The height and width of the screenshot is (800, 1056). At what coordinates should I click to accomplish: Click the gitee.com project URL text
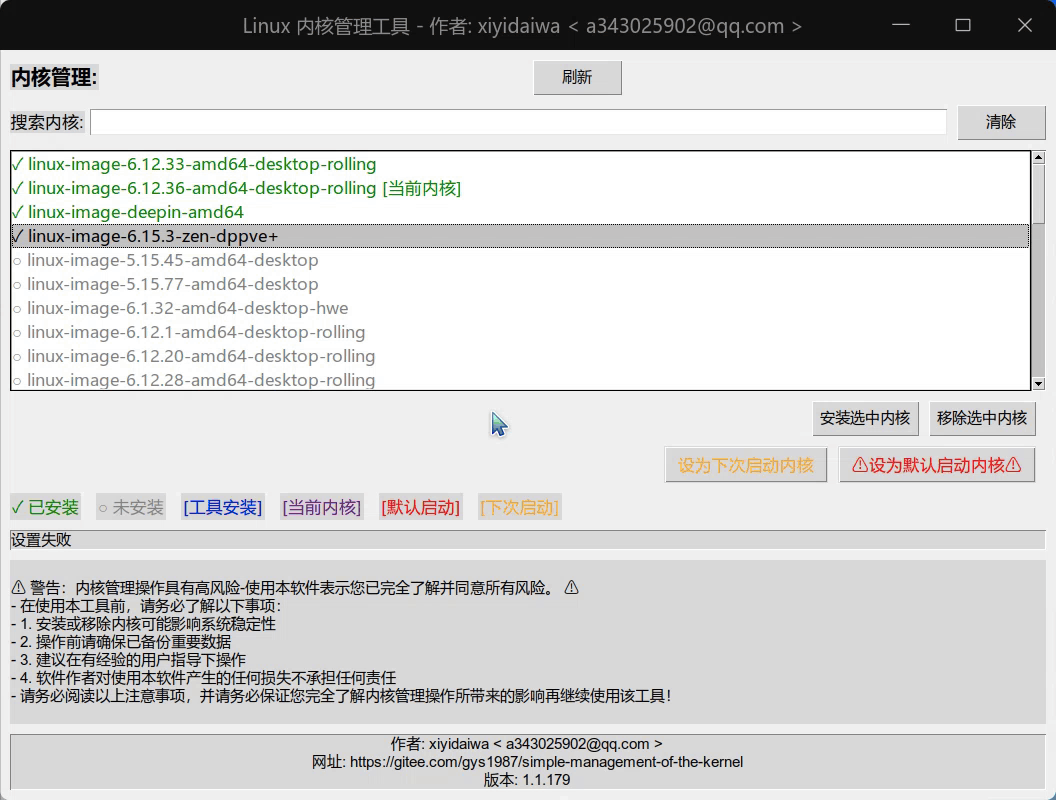coord(546,762)
